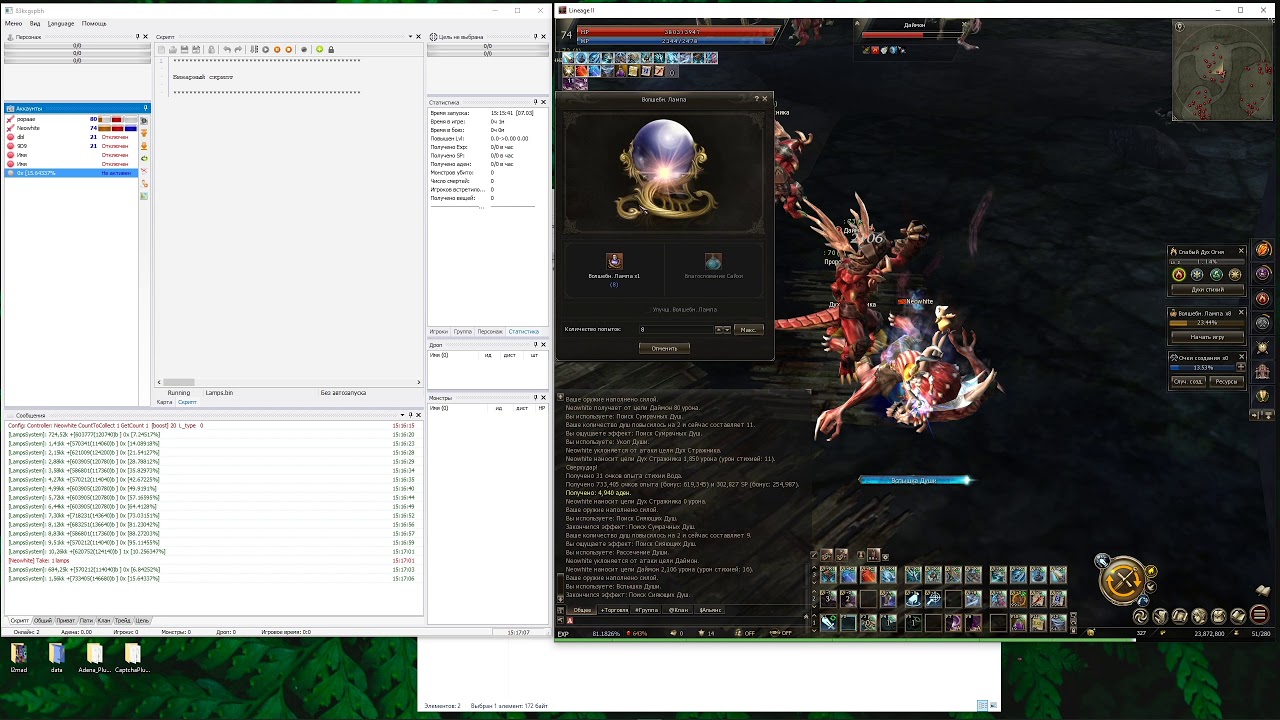Click the crafting points 13.53% progress bar

(x=1202, y=368)
